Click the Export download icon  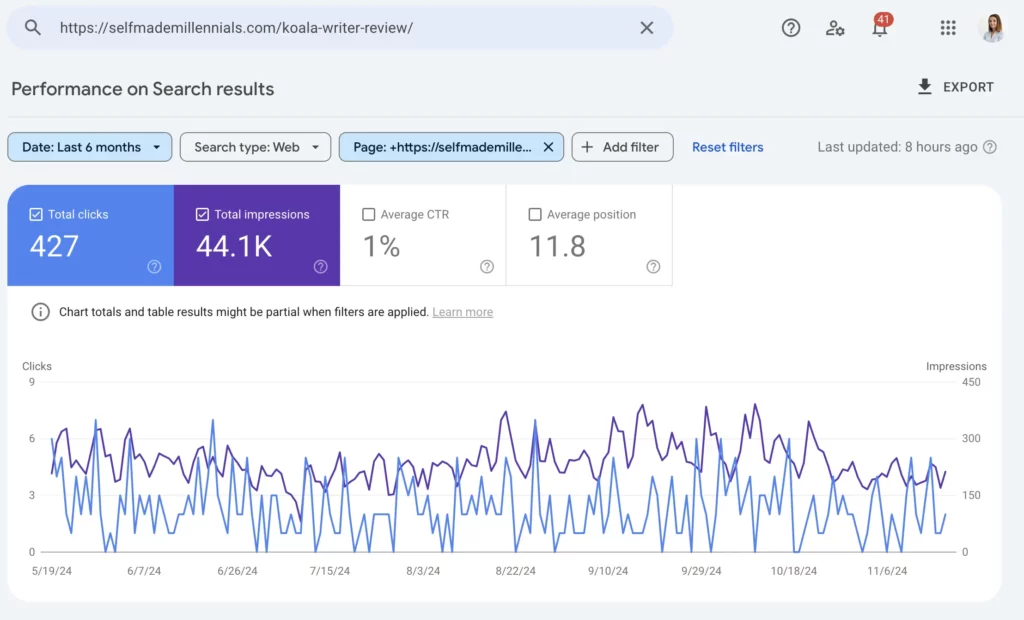pos(924,87)
